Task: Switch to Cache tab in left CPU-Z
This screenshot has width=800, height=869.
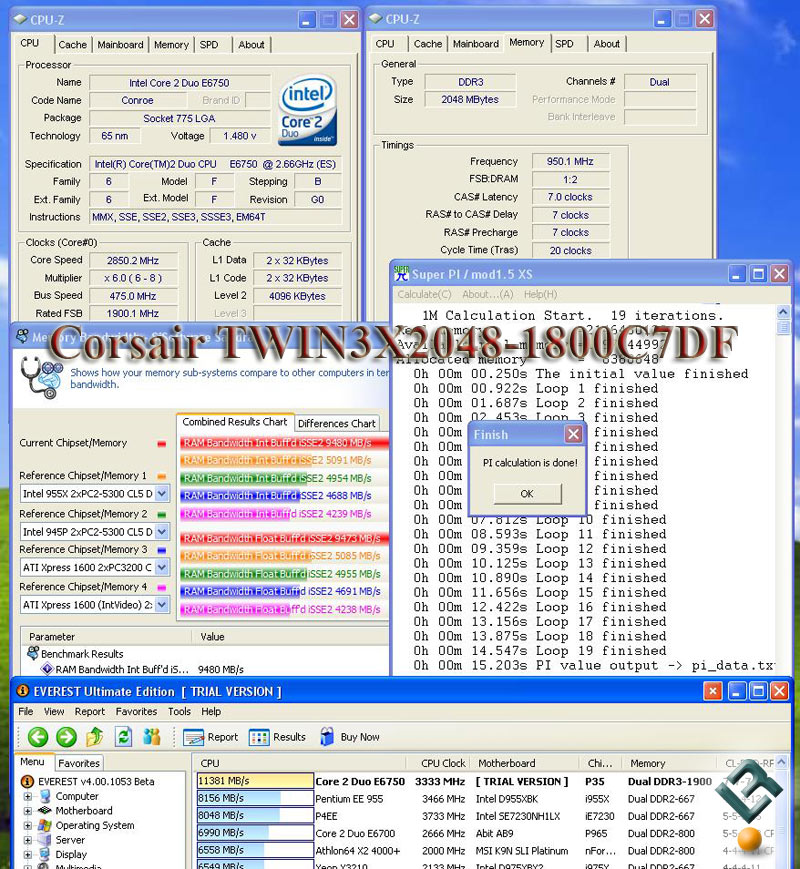Action: (73, 45)
